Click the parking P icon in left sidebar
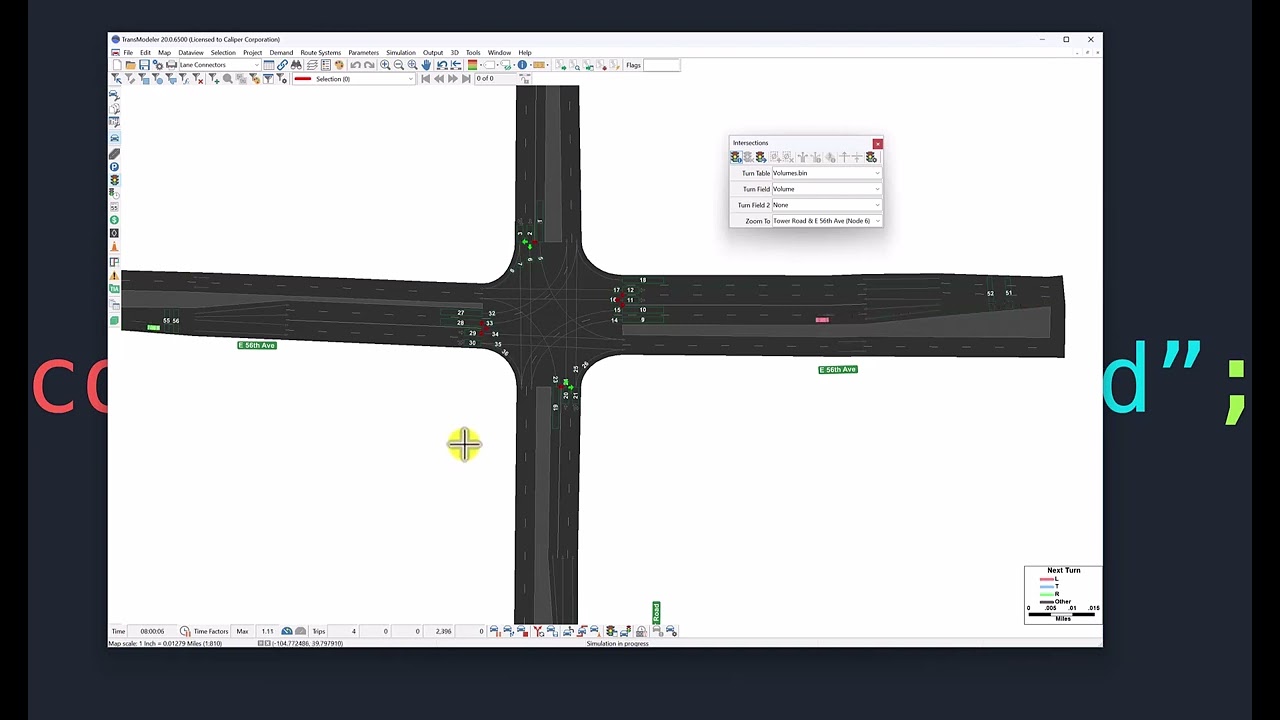Screen dimensions: 1280x720 114,166
